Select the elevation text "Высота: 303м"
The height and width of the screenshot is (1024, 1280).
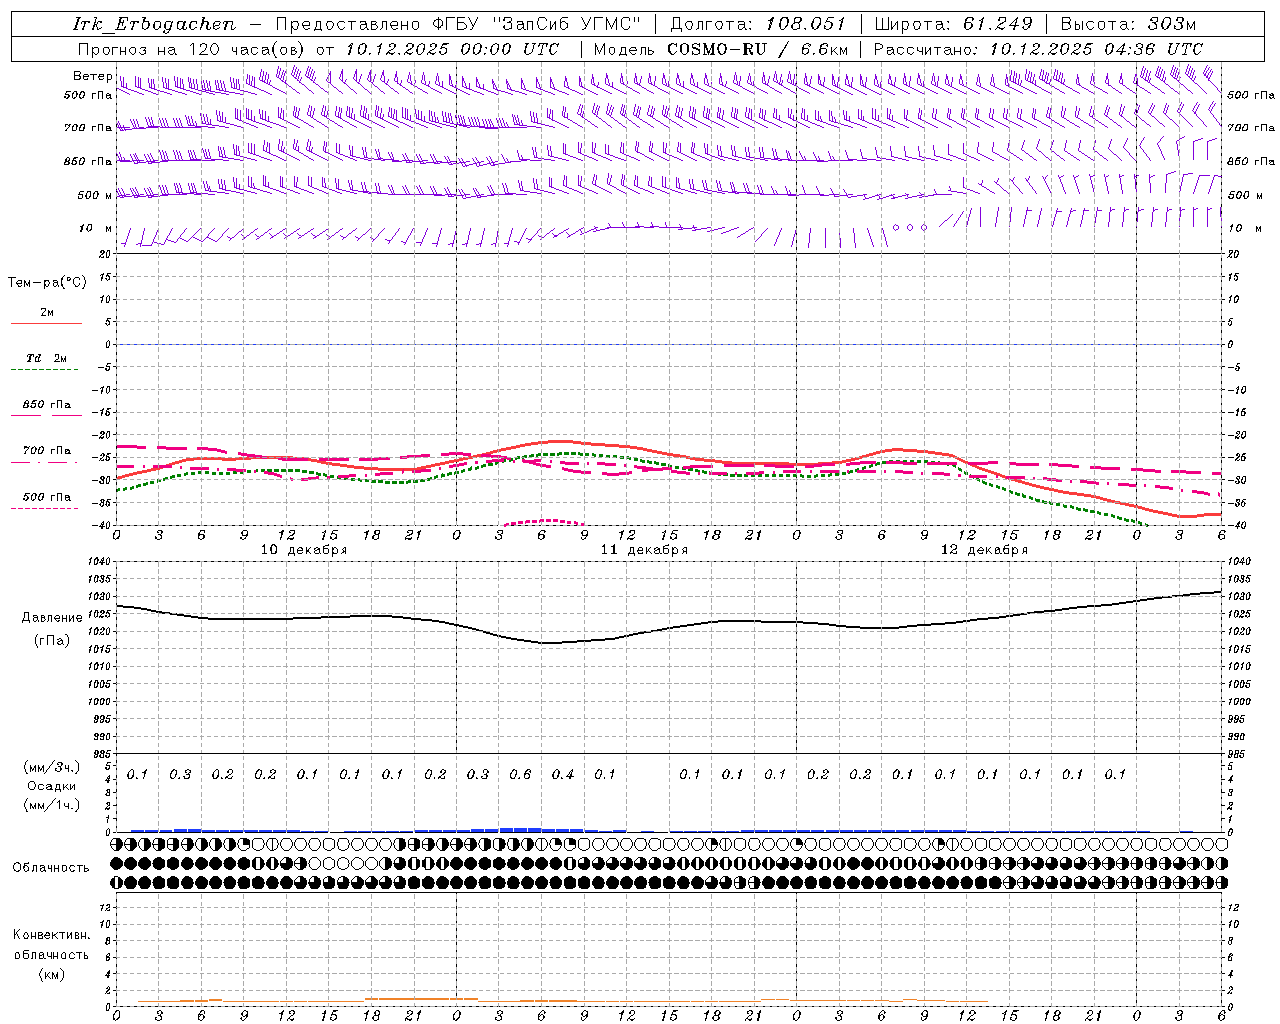[1128, 24]
